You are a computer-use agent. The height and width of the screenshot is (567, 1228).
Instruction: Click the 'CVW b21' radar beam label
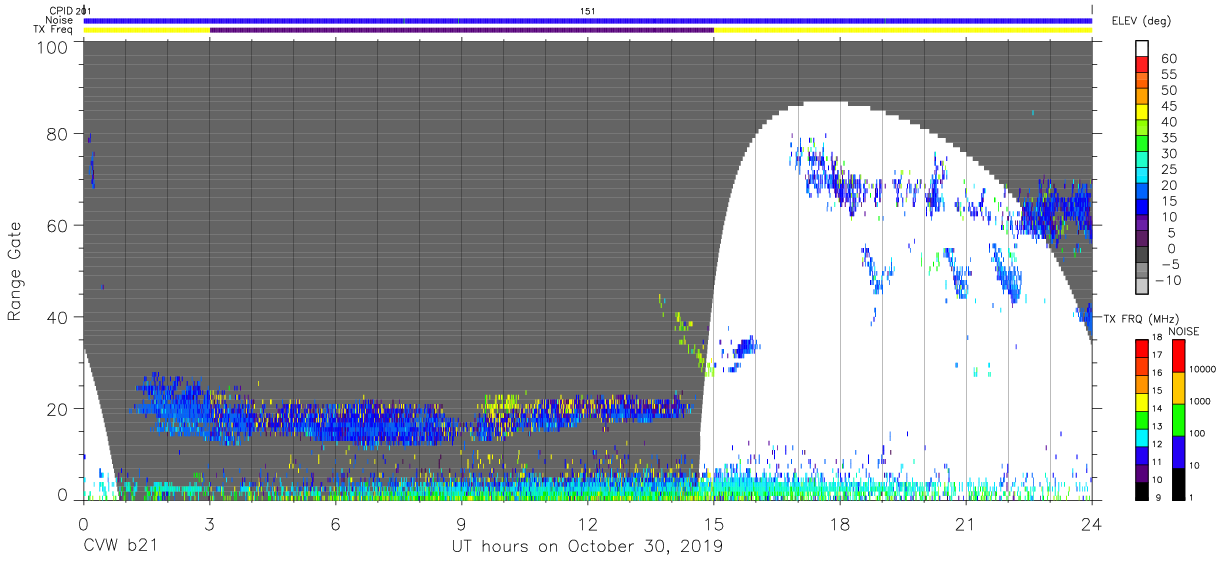[120, 547]
